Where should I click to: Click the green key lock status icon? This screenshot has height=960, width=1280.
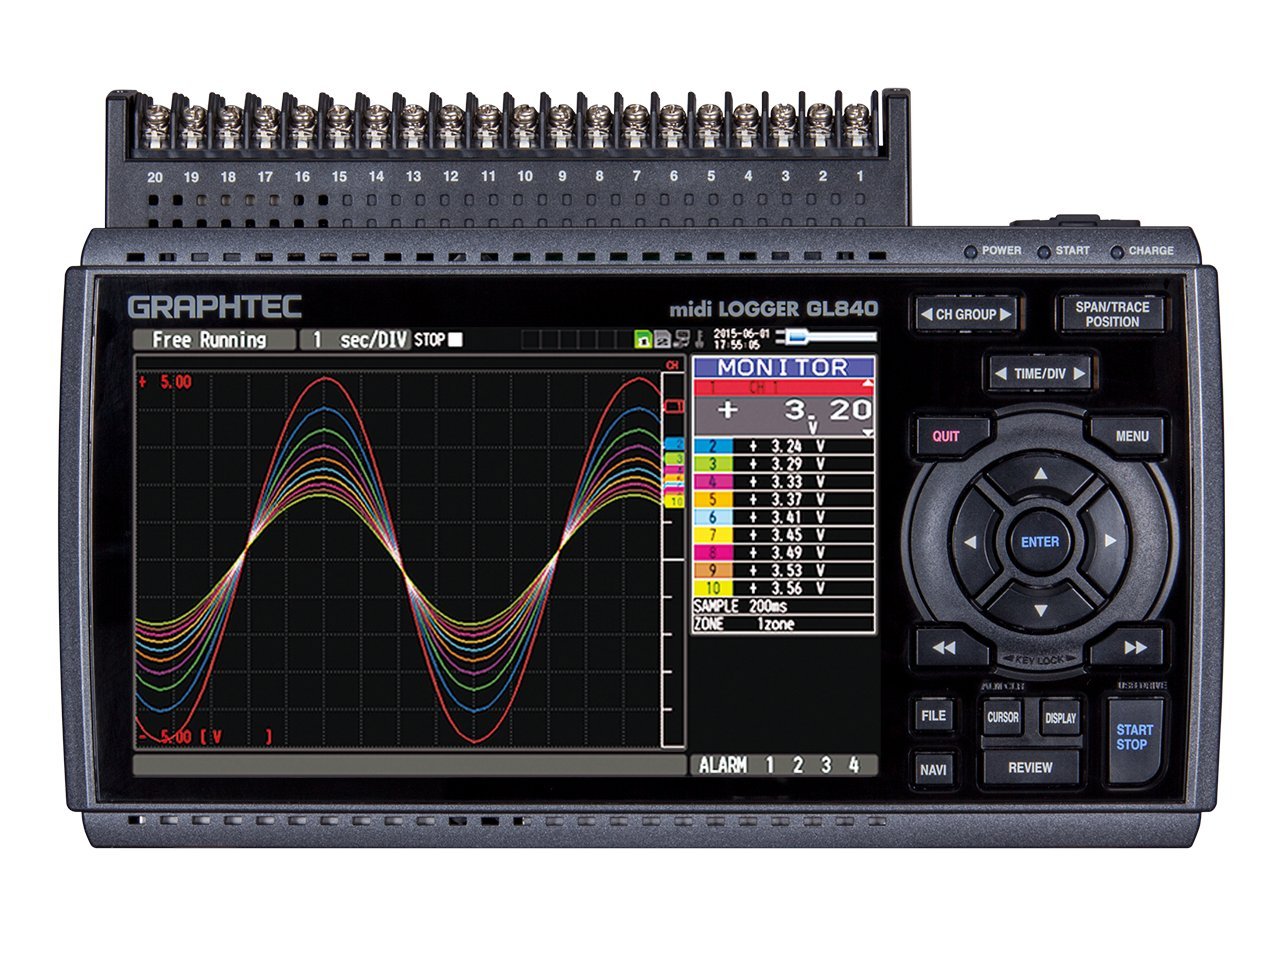pyautogui.click(x=642, y=338)
